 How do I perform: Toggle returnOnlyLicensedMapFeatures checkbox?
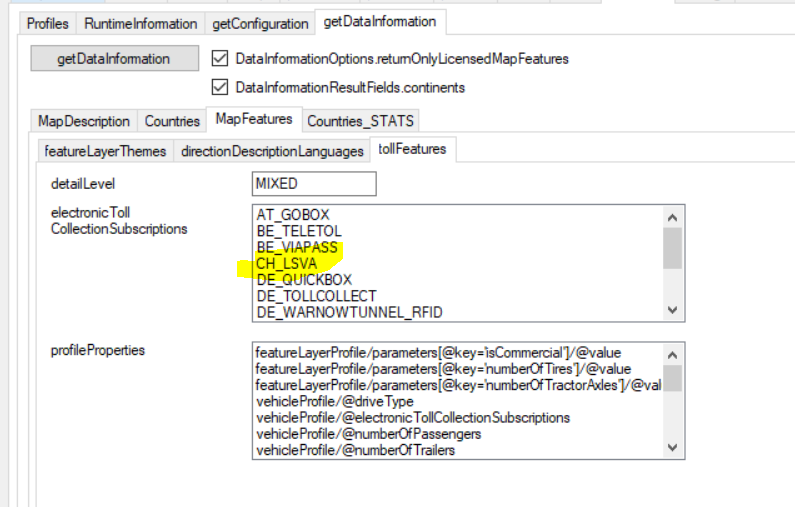coord(221,59)
